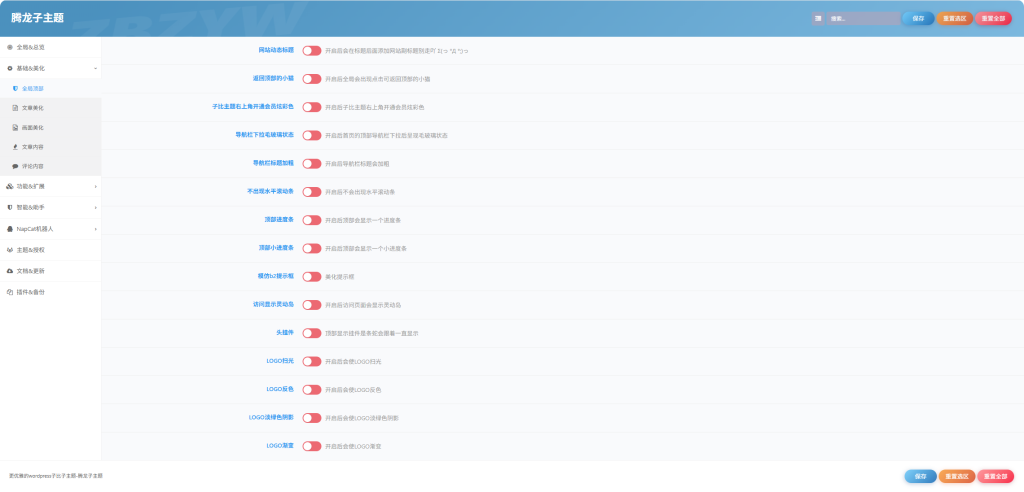Collapse the 基础&美化 section chevron

95,68
